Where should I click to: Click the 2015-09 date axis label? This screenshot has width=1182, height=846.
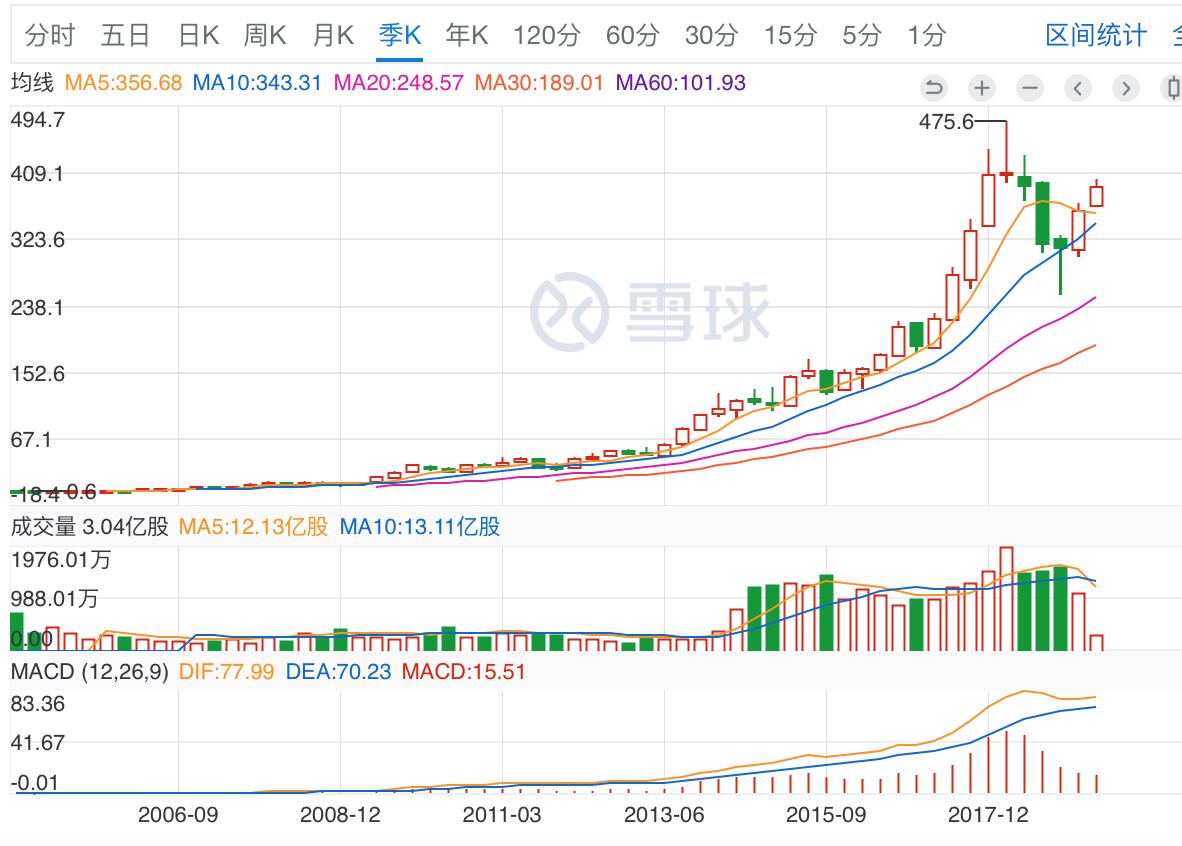826,814
